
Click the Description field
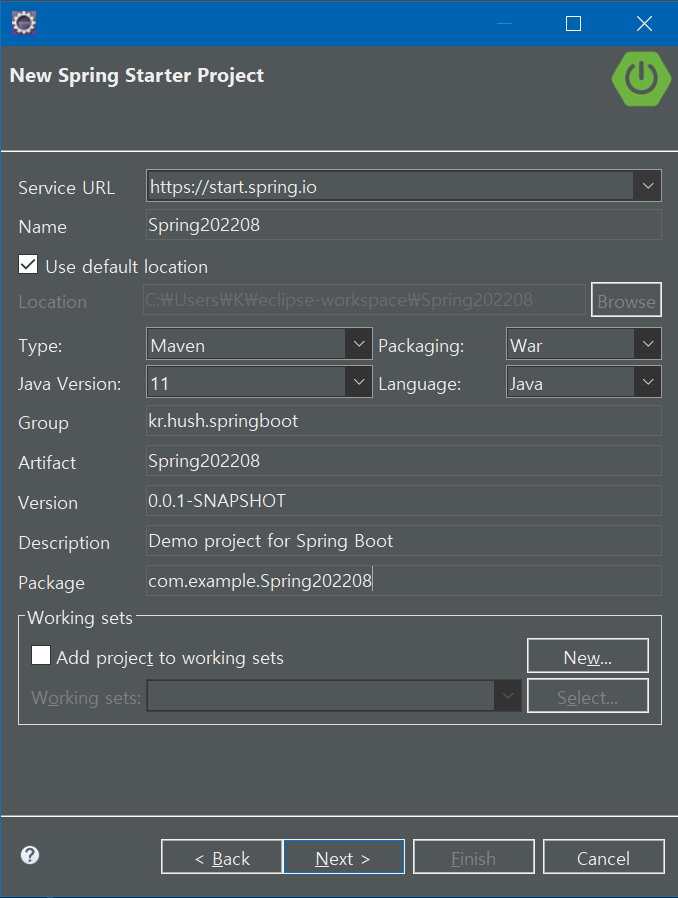404,541
